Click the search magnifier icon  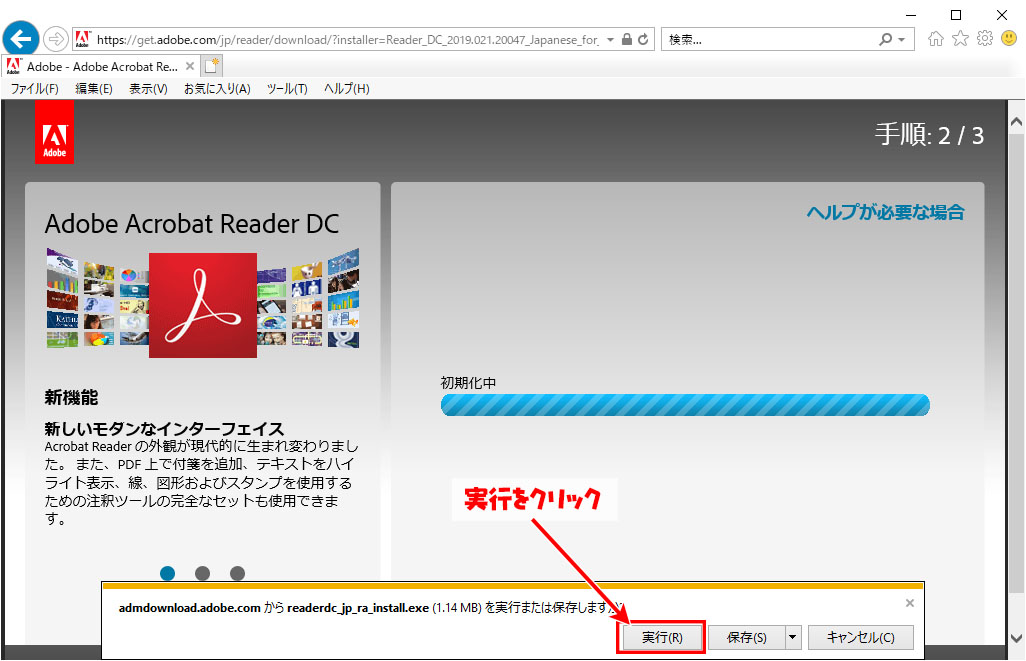885,39
